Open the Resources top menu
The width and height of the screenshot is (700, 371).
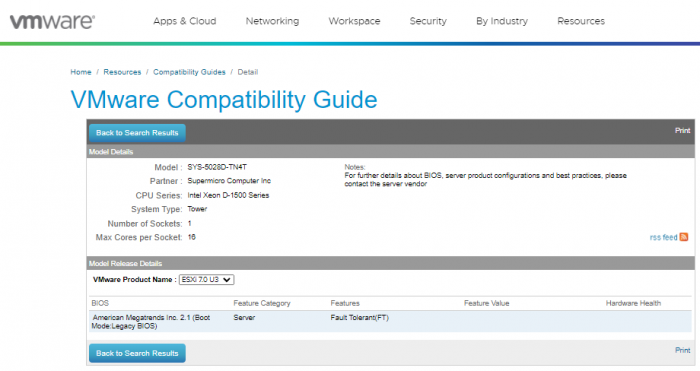point(581,21)
